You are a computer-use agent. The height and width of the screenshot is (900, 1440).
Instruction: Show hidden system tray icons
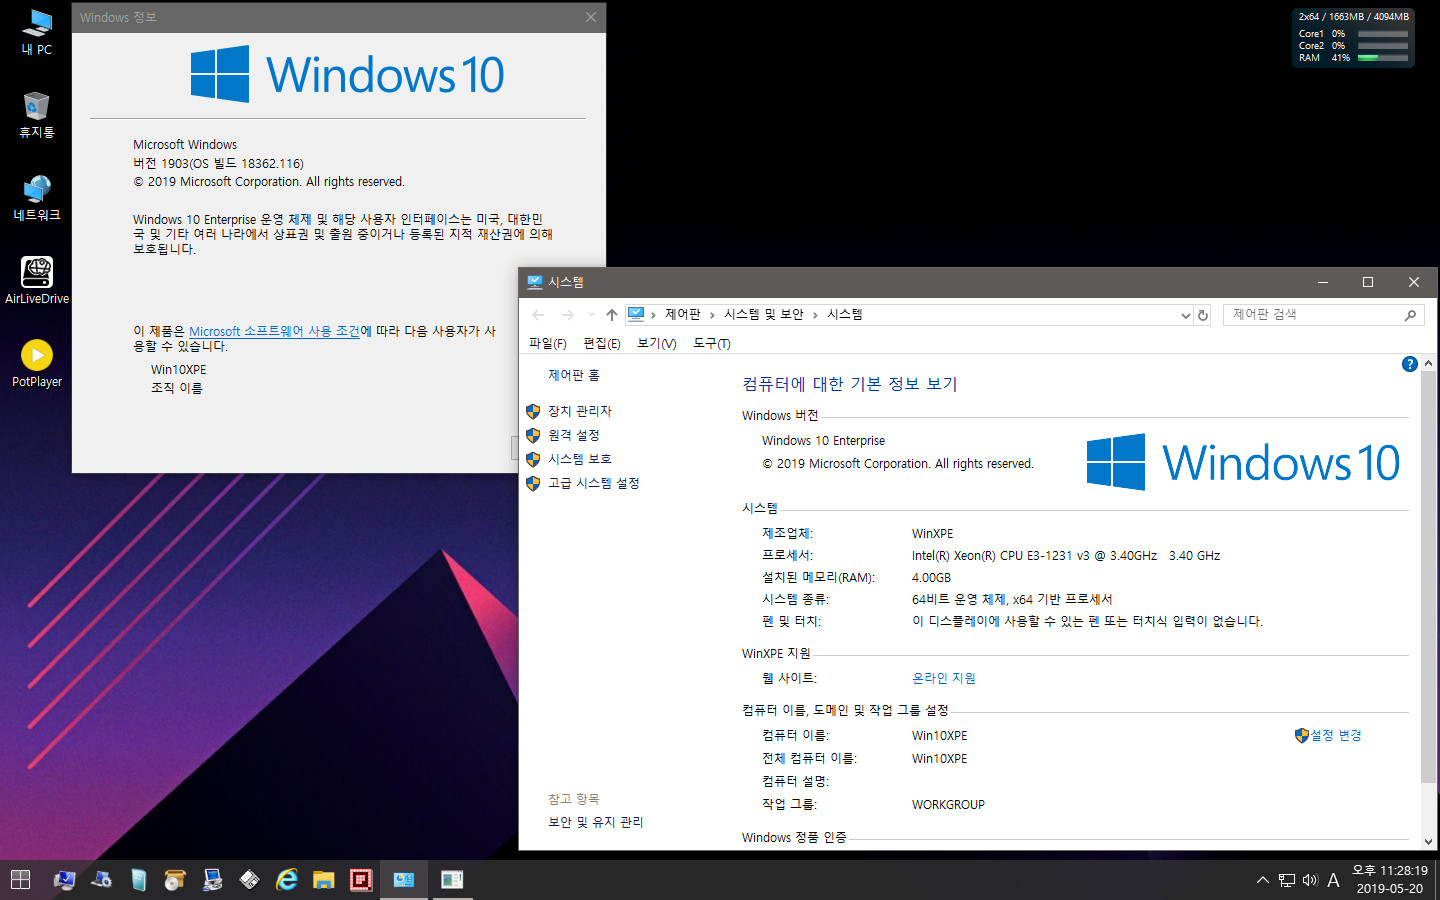[x=1262, y=880]
